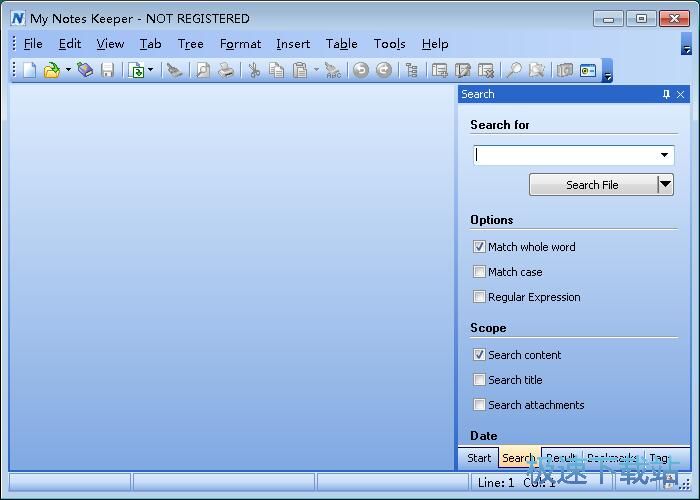The width and height of the screenshot is (700, 500).
Task: Open the View menu
Action: (110, 44)
